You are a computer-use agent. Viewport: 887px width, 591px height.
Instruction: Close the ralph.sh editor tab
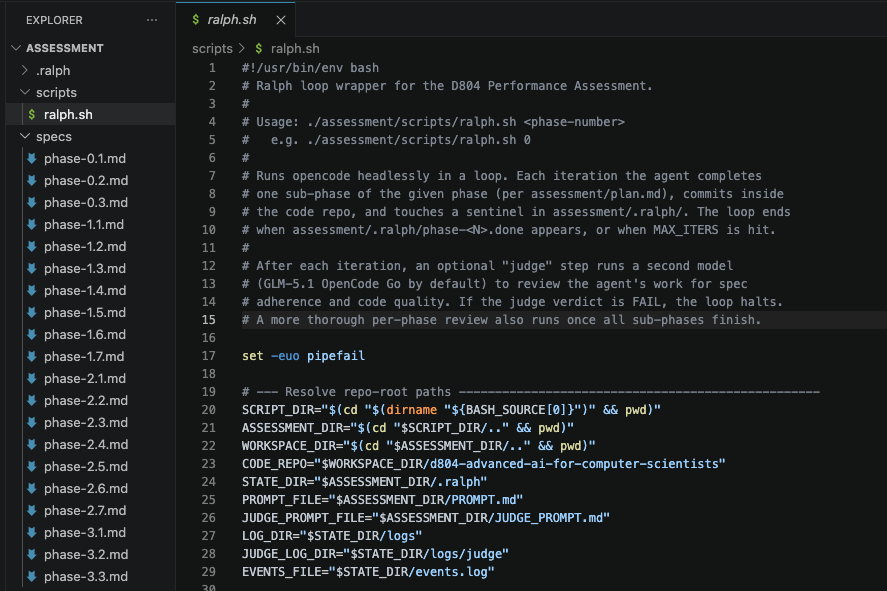coord(281,20)
